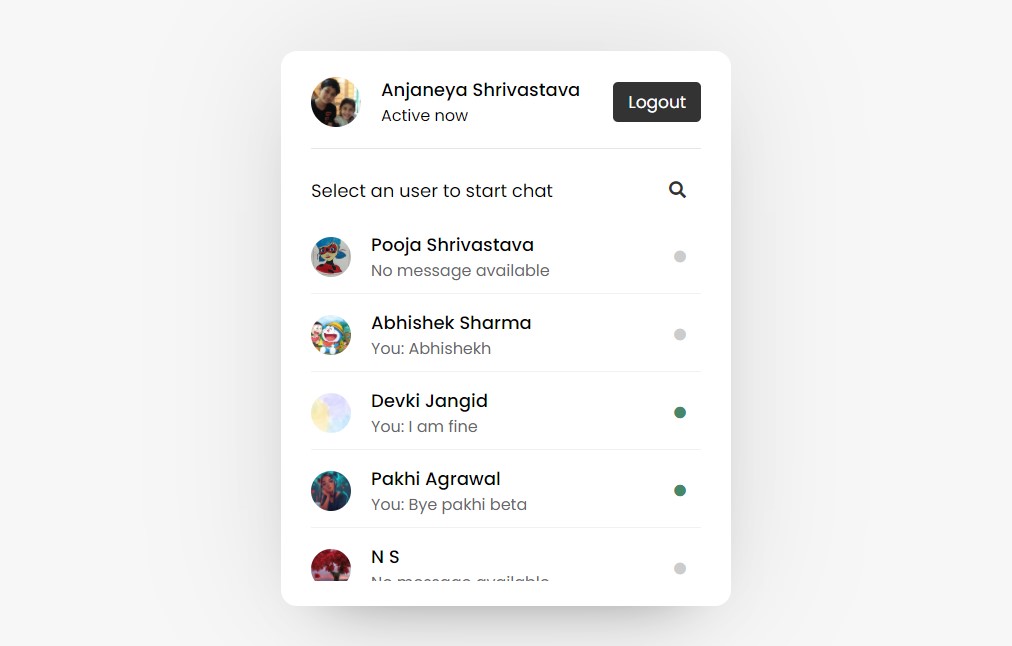Screen dimensions: 1012x646
Task: Open the Pakhi Agrawal chat
Action: [506, 491]
